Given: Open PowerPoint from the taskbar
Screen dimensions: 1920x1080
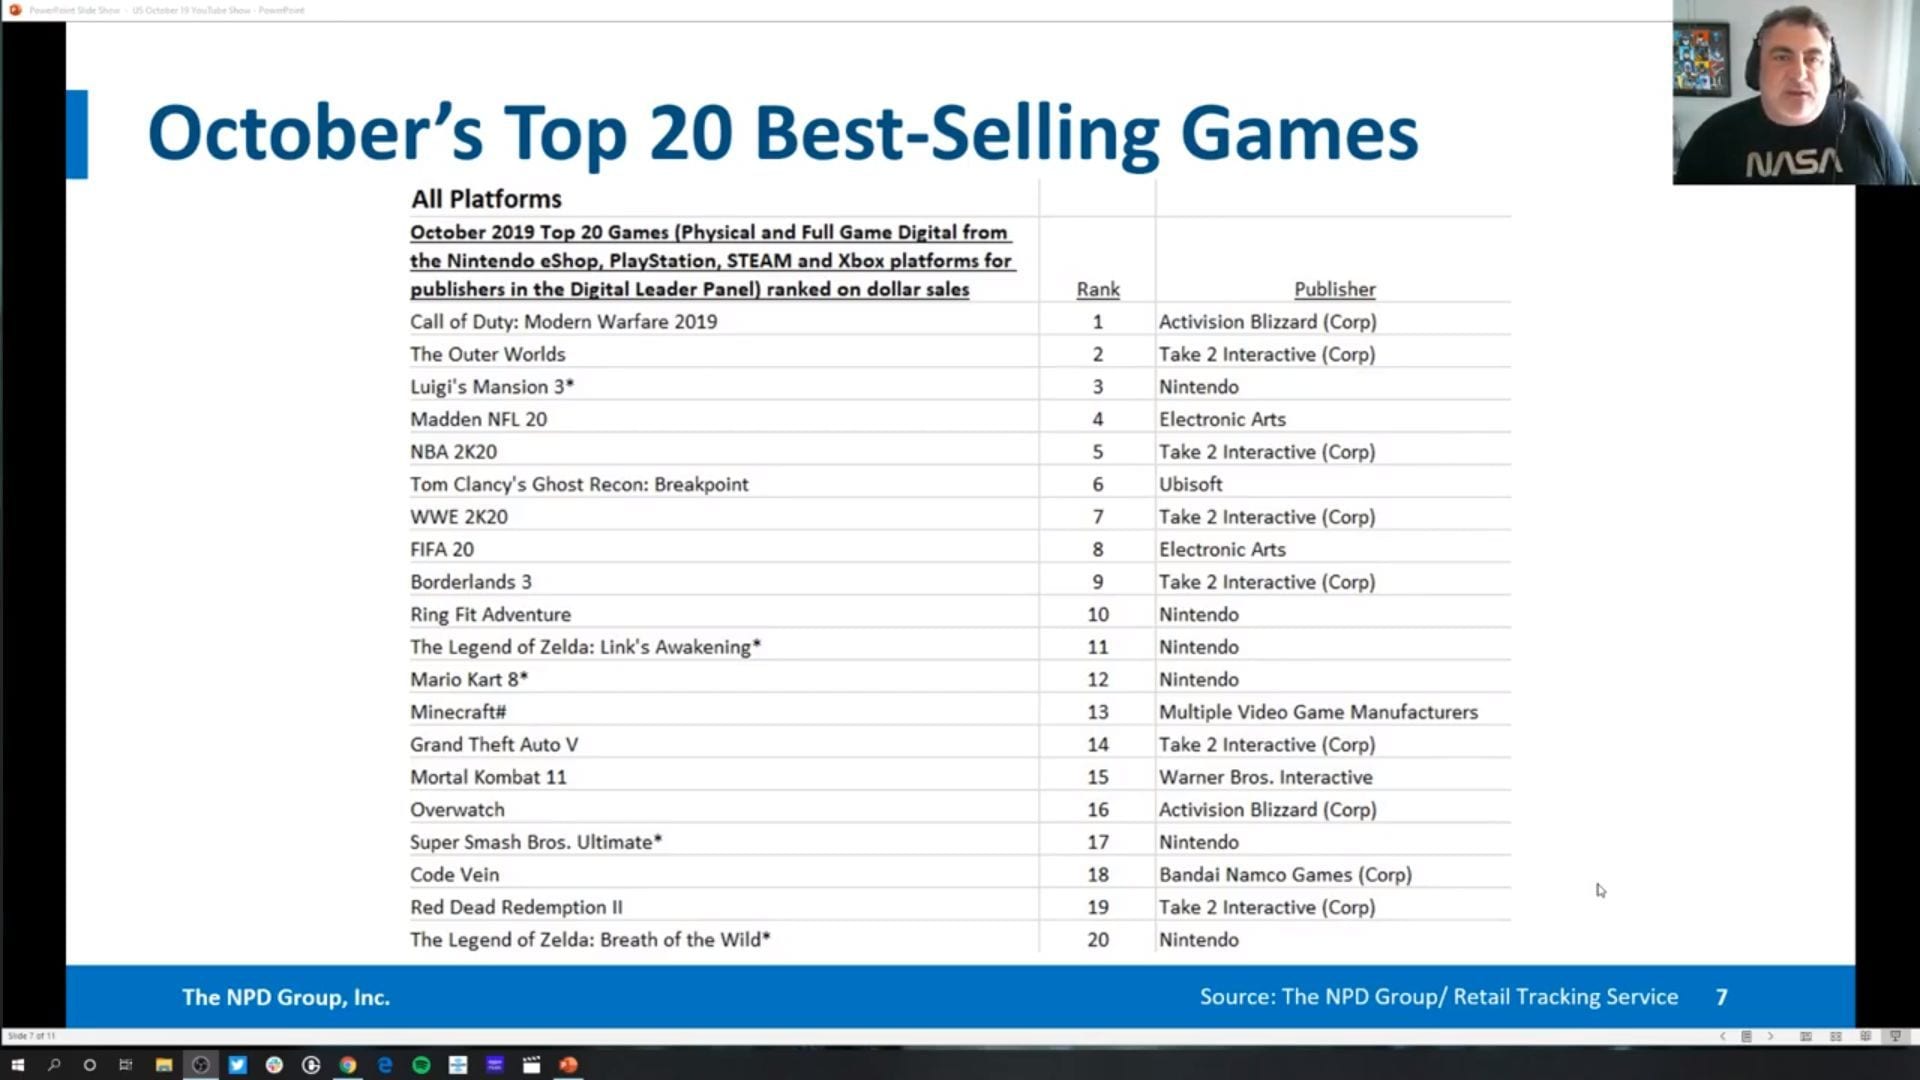Looking at the screenshot, I should point(568,1065).
